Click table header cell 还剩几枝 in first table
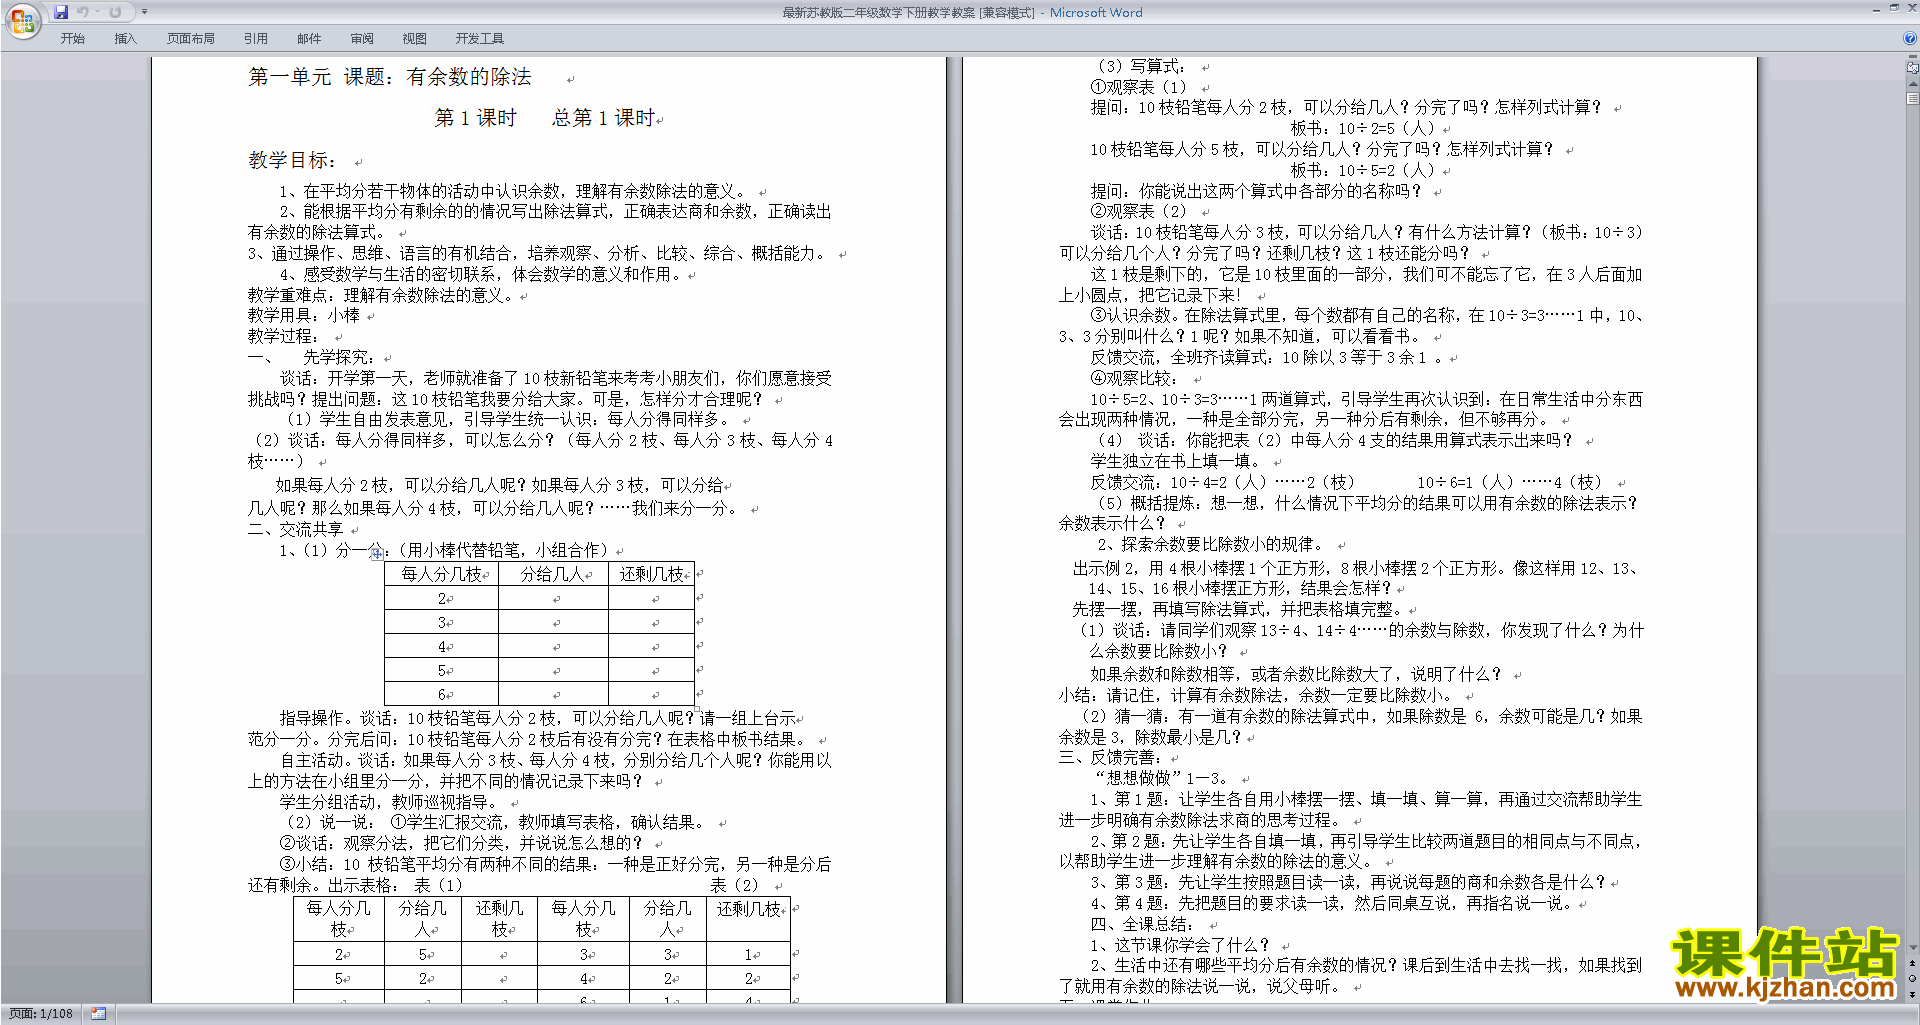Viewport: 1920px width, 1025px height. [651, 574]
